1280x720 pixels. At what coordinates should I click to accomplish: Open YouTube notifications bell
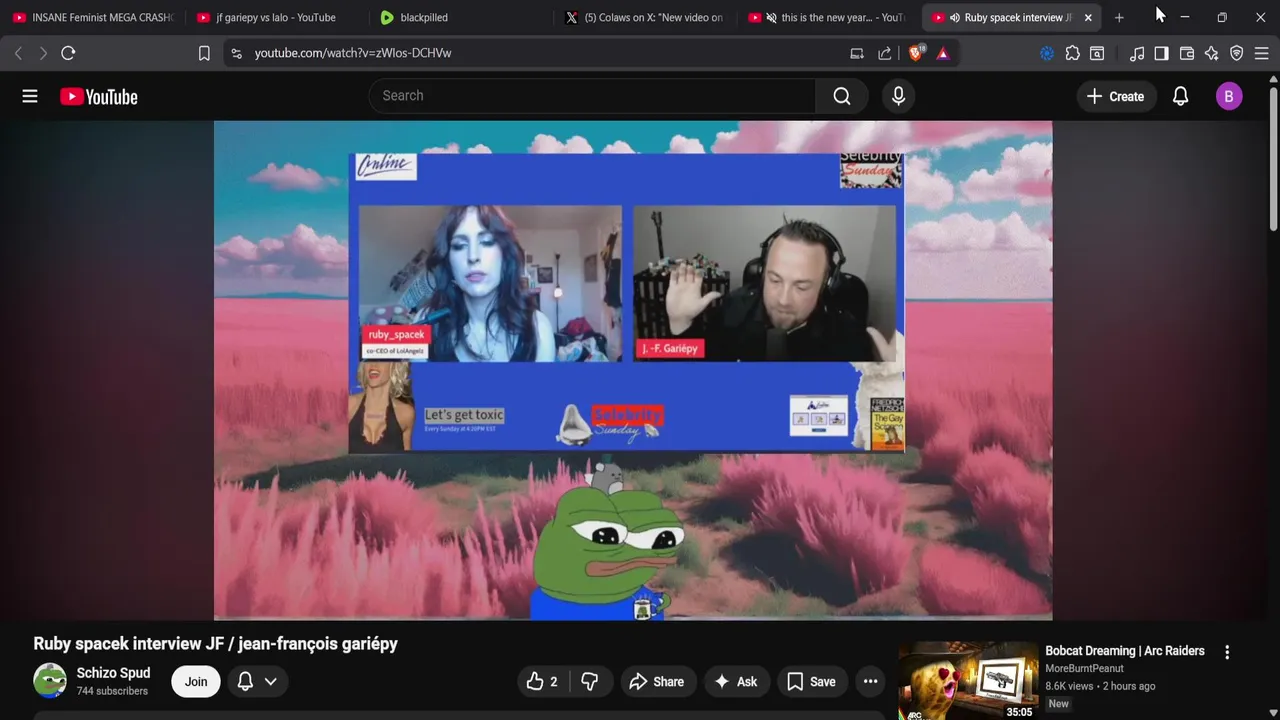pyautogui.click(x=1180, y=96)
